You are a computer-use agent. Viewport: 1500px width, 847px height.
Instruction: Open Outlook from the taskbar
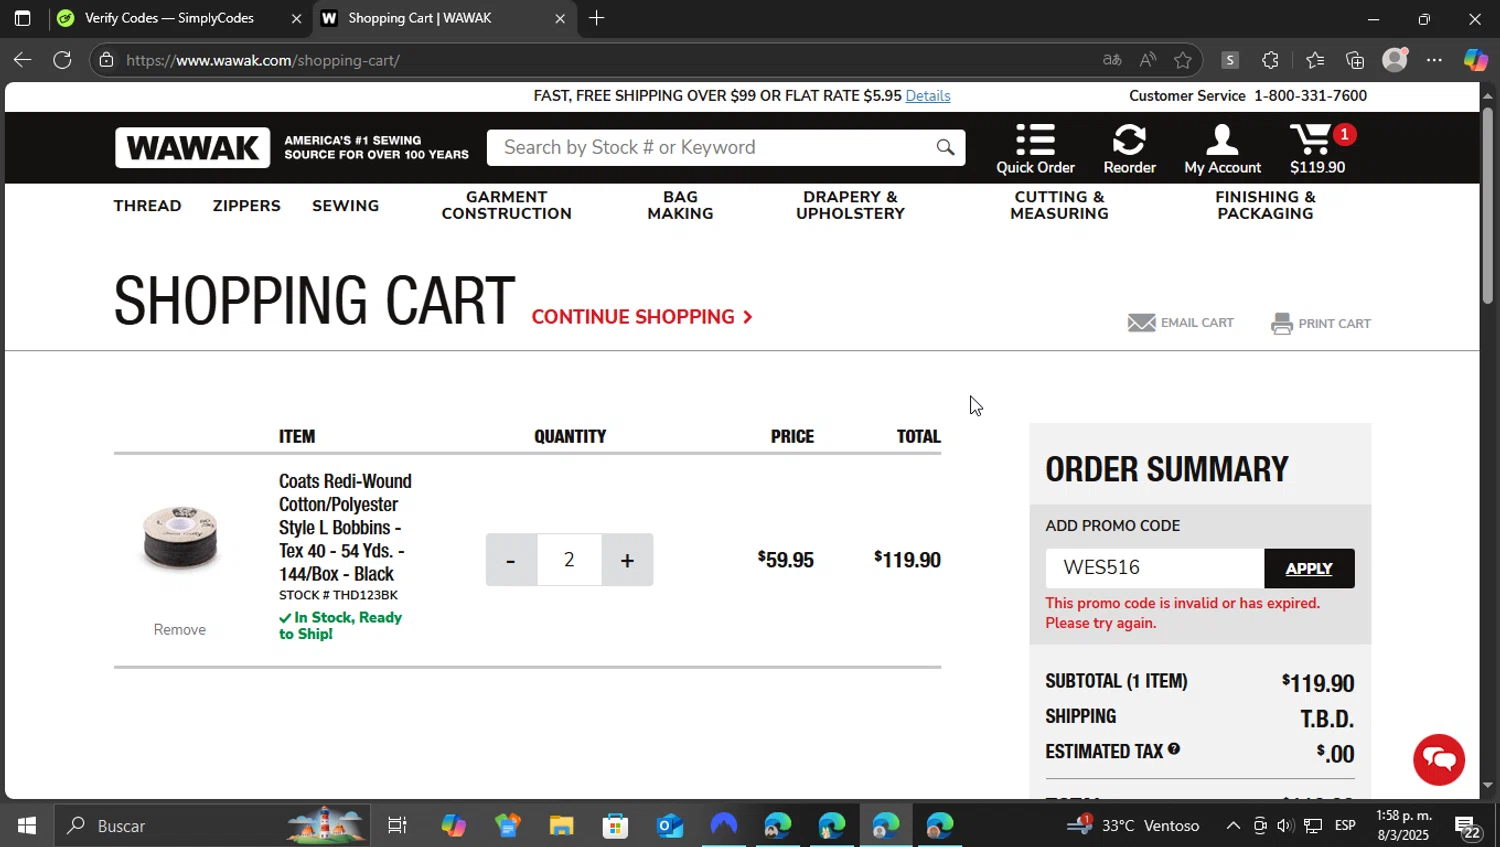[669, 826]
